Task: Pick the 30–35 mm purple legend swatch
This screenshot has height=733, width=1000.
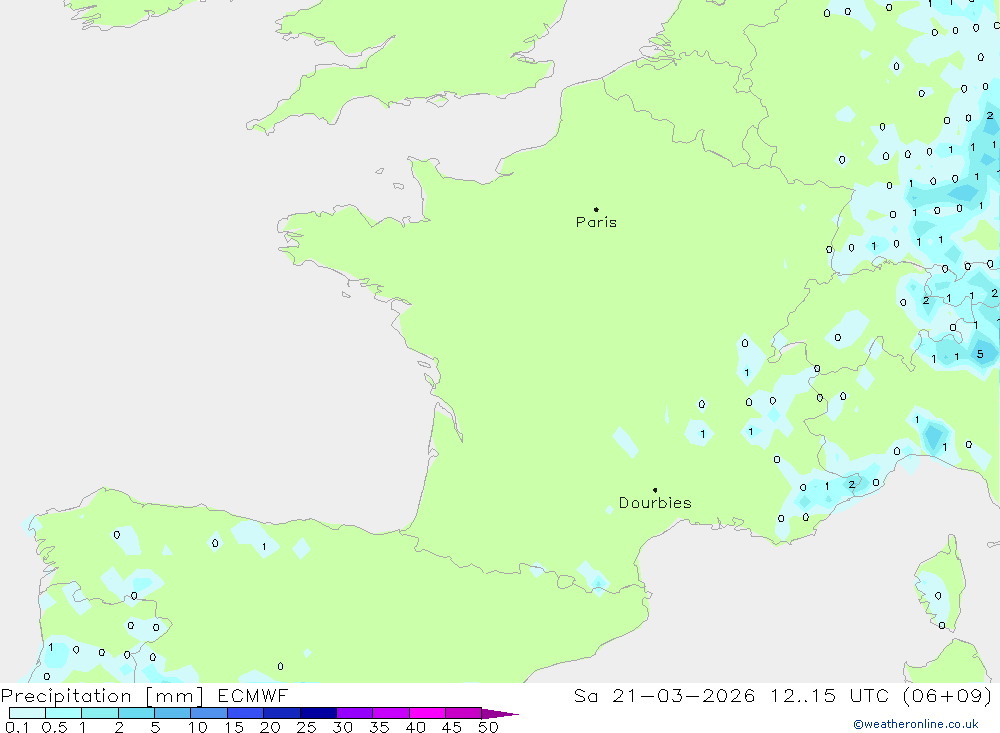Action: (354, 713)
